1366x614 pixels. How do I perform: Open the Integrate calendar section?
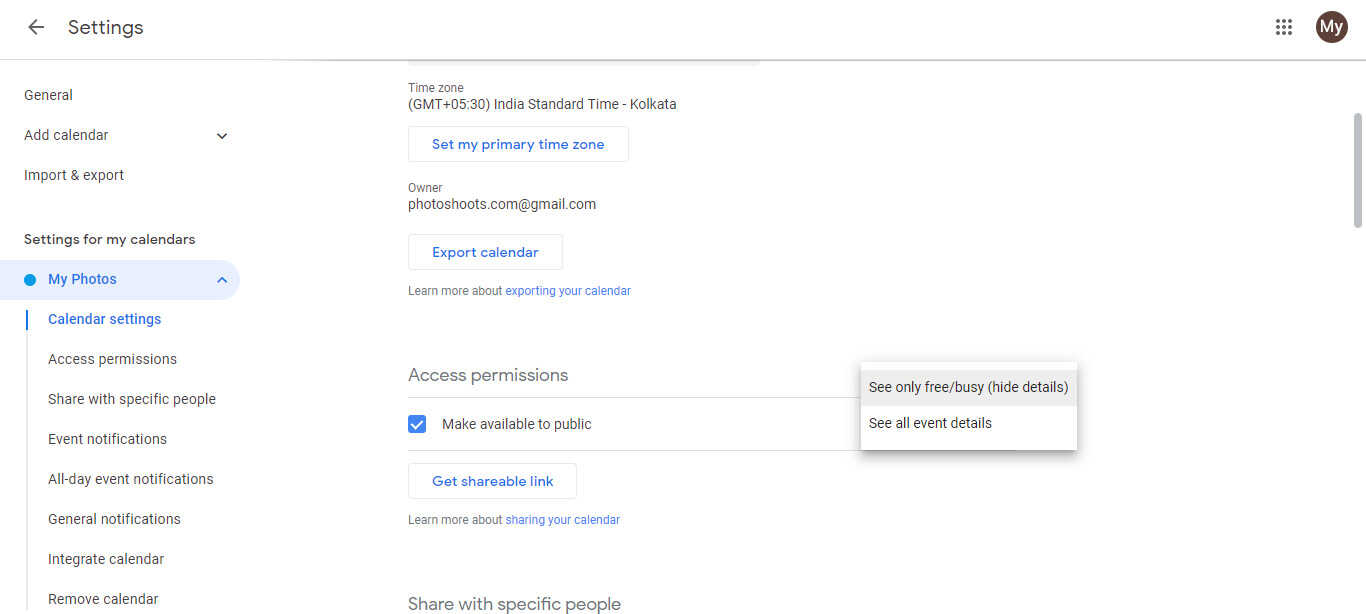click(x=106, y=559)
